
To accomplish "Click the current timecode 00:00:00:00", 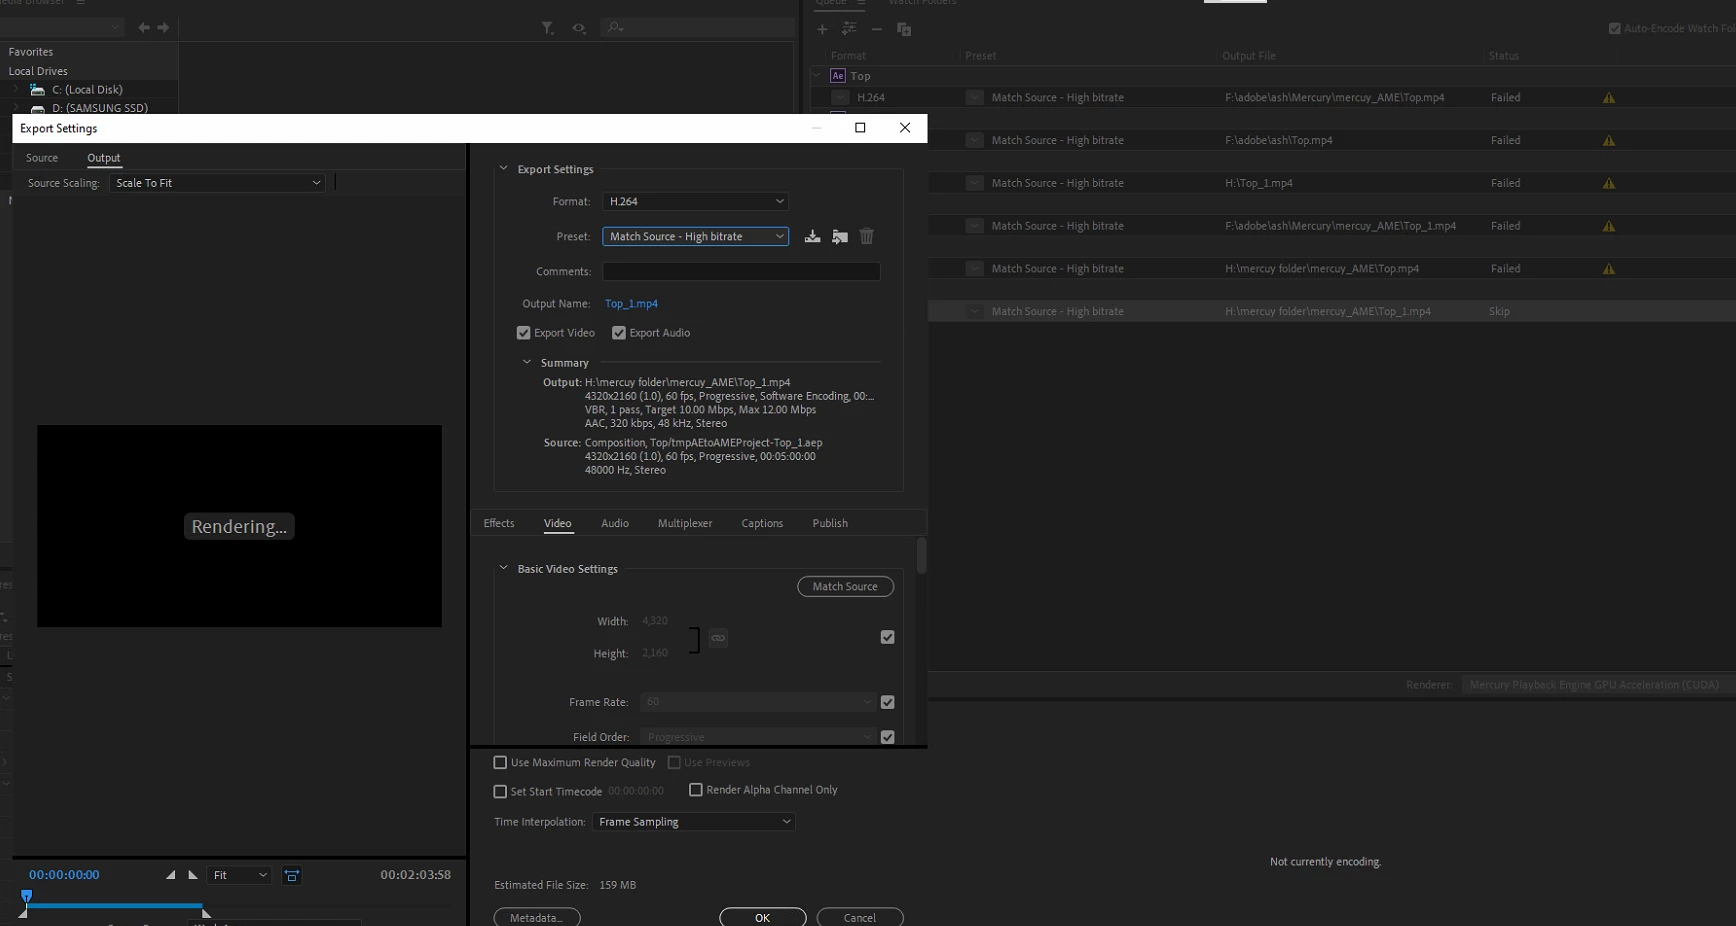I will click(64, 875).
